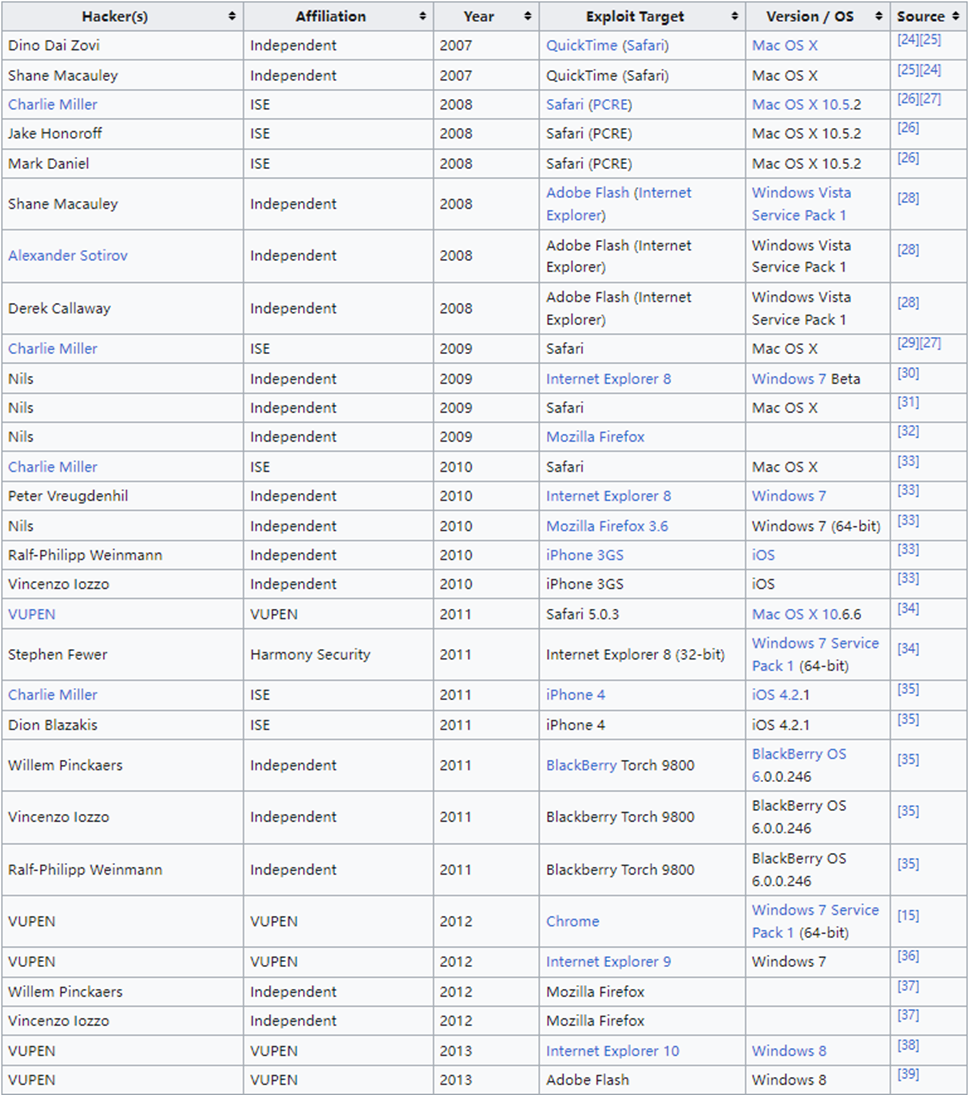Click sort arrows in Affiliation header
The image size is (969, 1095).
pos(423,17)
